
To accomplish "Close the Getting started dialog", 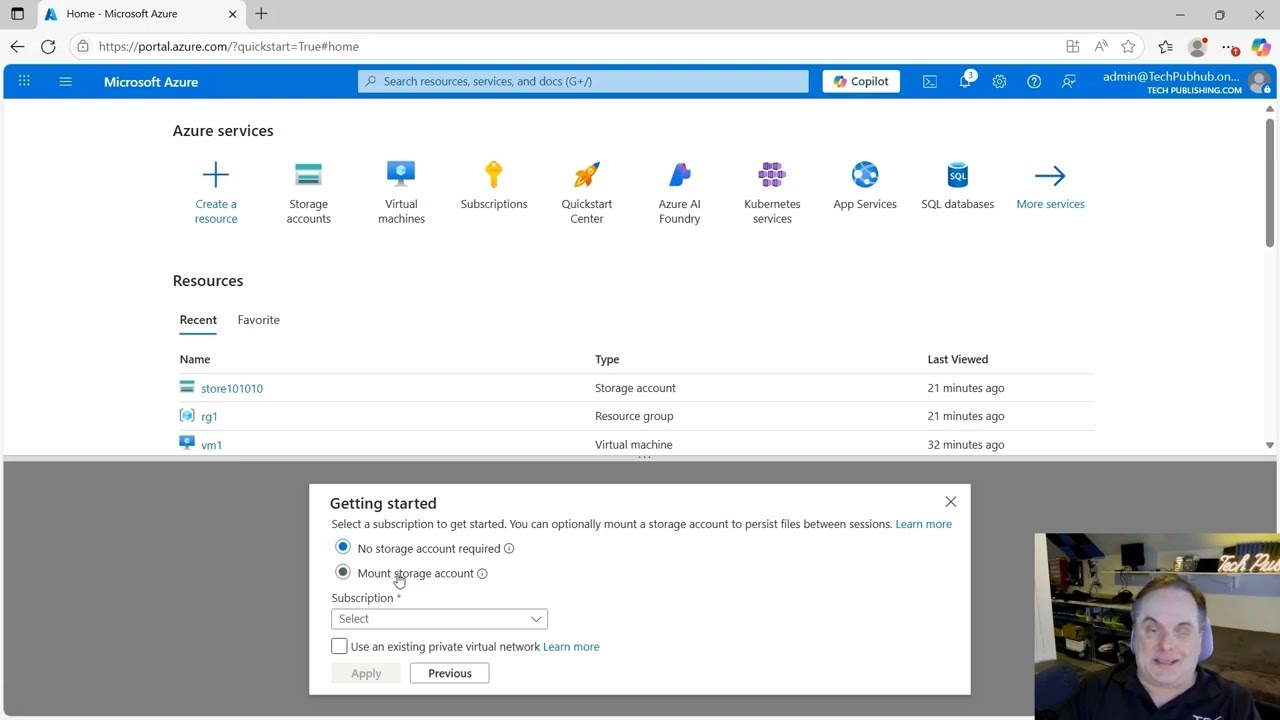I will (951, 502).
